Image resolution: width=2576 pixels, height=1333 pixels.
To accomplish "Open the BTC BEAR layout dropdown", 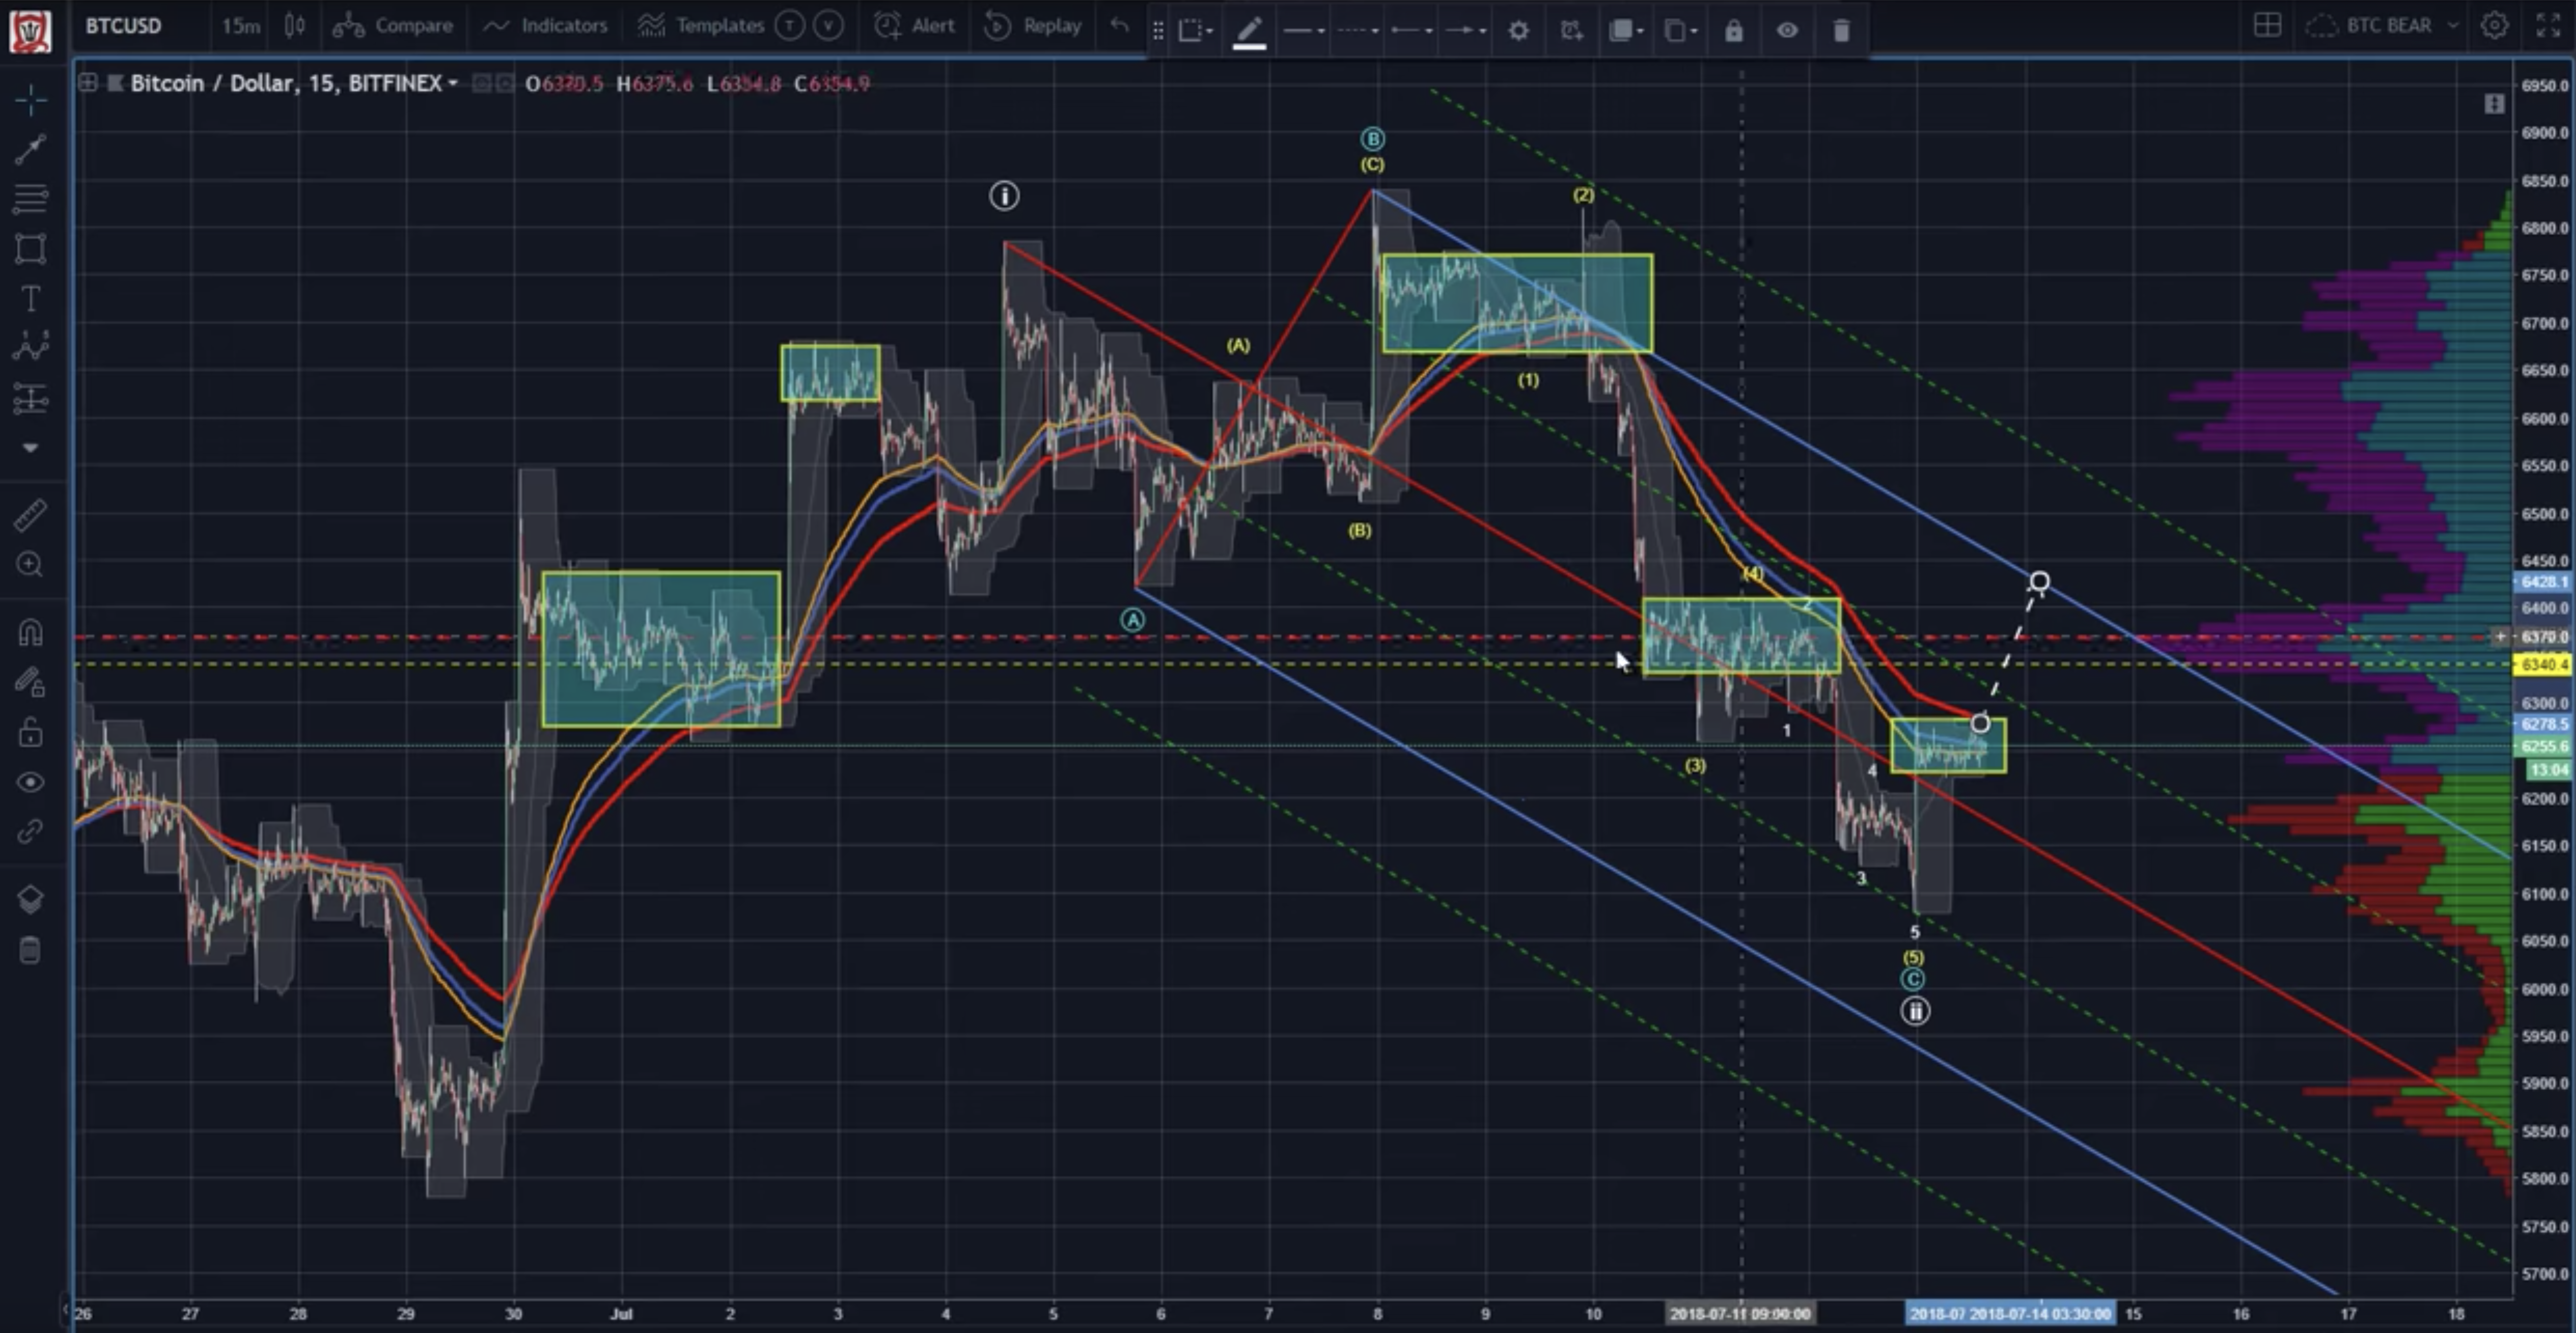I will point(2382,26).
